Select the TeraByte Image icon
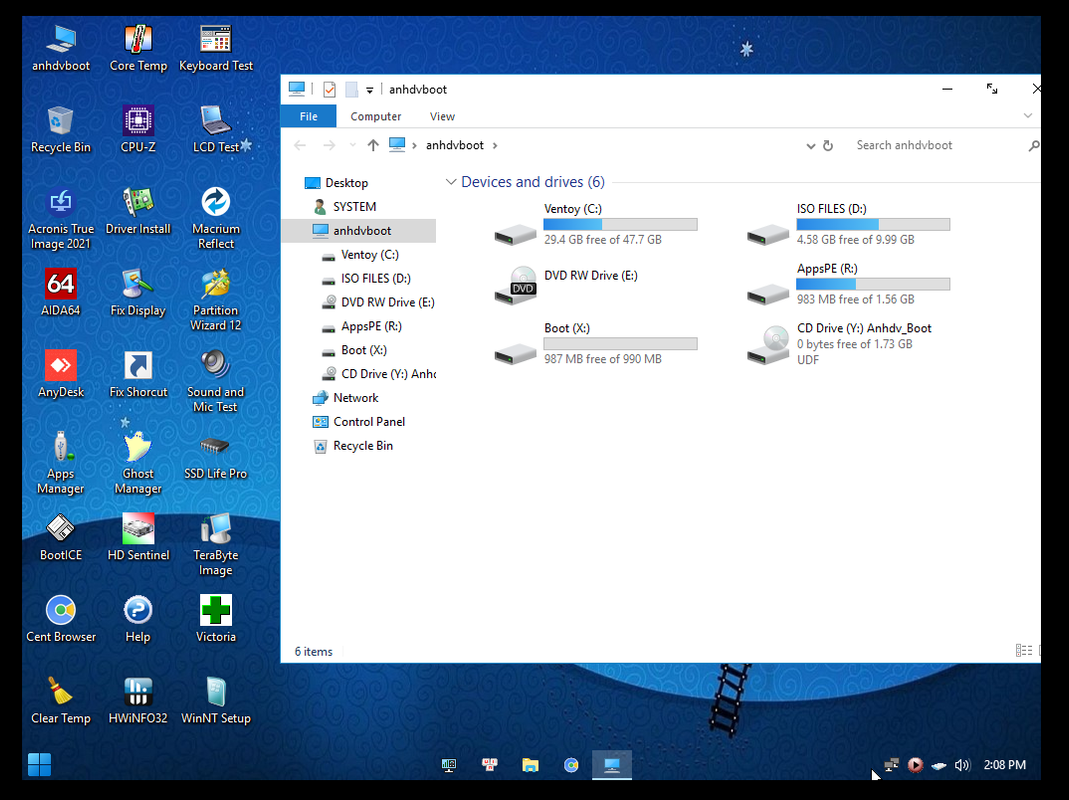 tap(215, 544)
